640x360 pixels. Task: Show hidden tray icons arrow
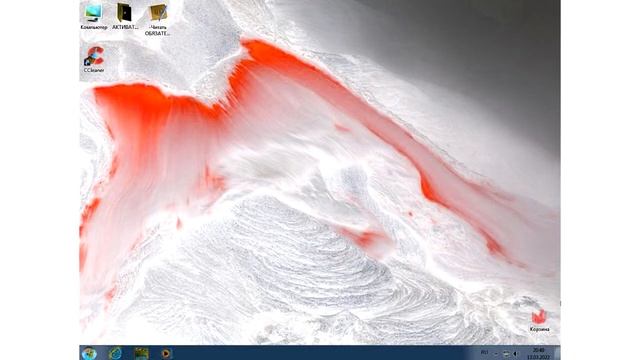496,353
